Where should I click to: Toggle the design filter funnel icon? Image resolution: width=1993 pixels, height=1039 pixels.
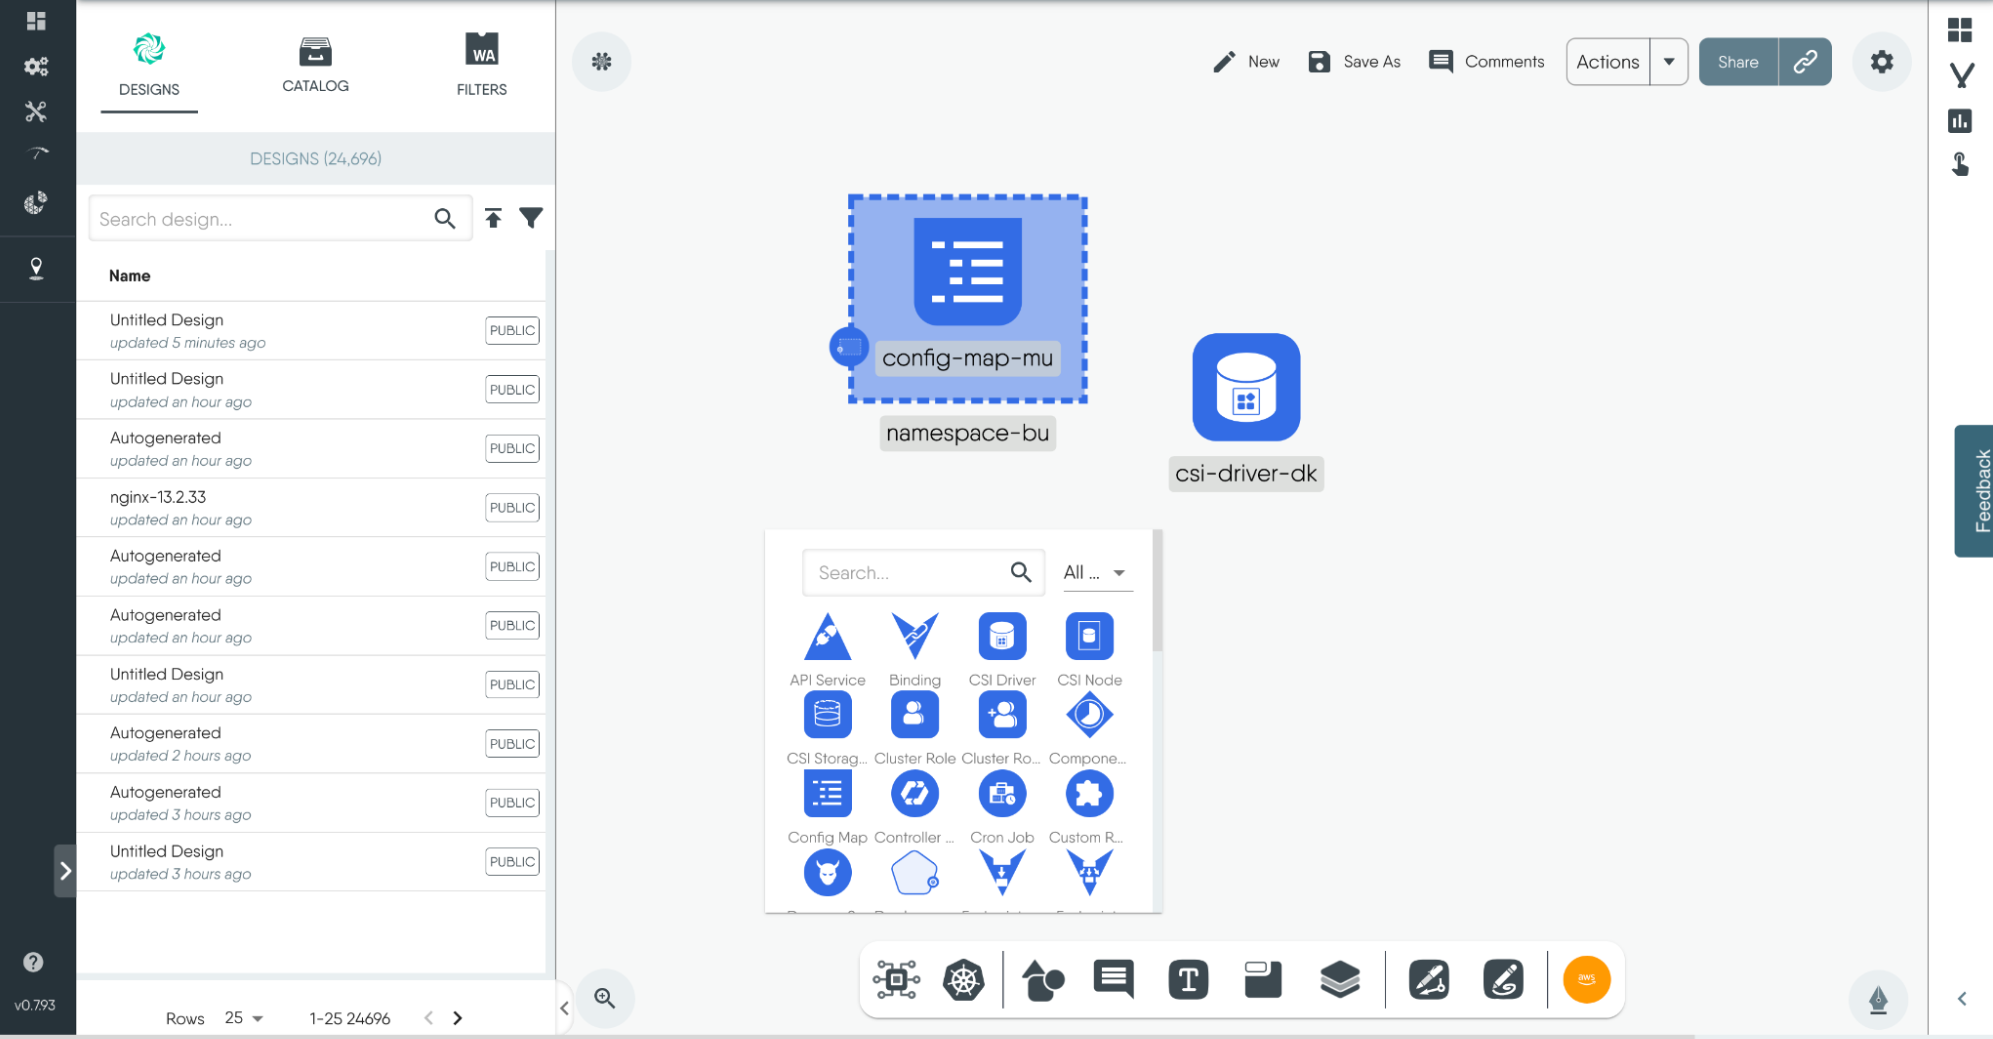[x=531, y=218]
